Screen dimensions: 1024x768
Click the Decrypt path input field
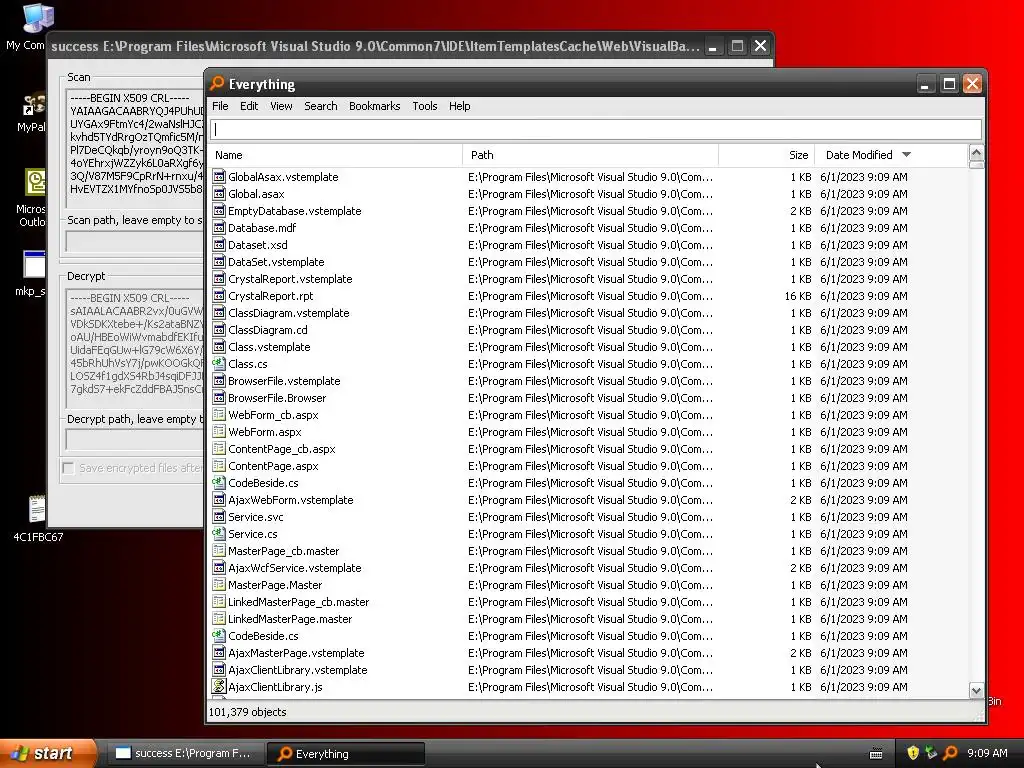click(135, 440)
